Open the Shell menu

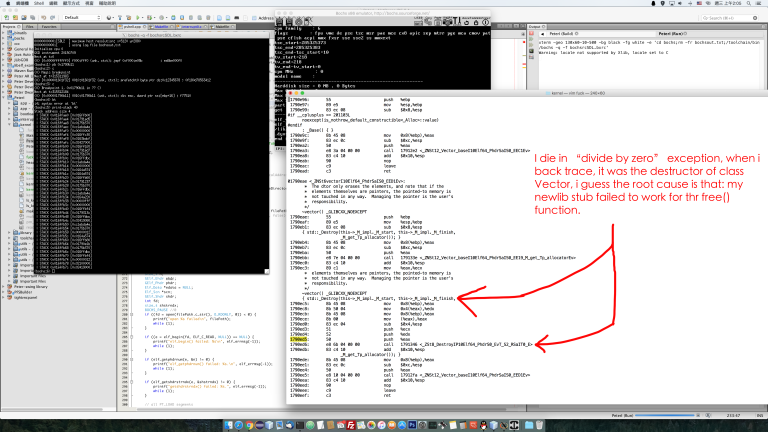point(39,3)
